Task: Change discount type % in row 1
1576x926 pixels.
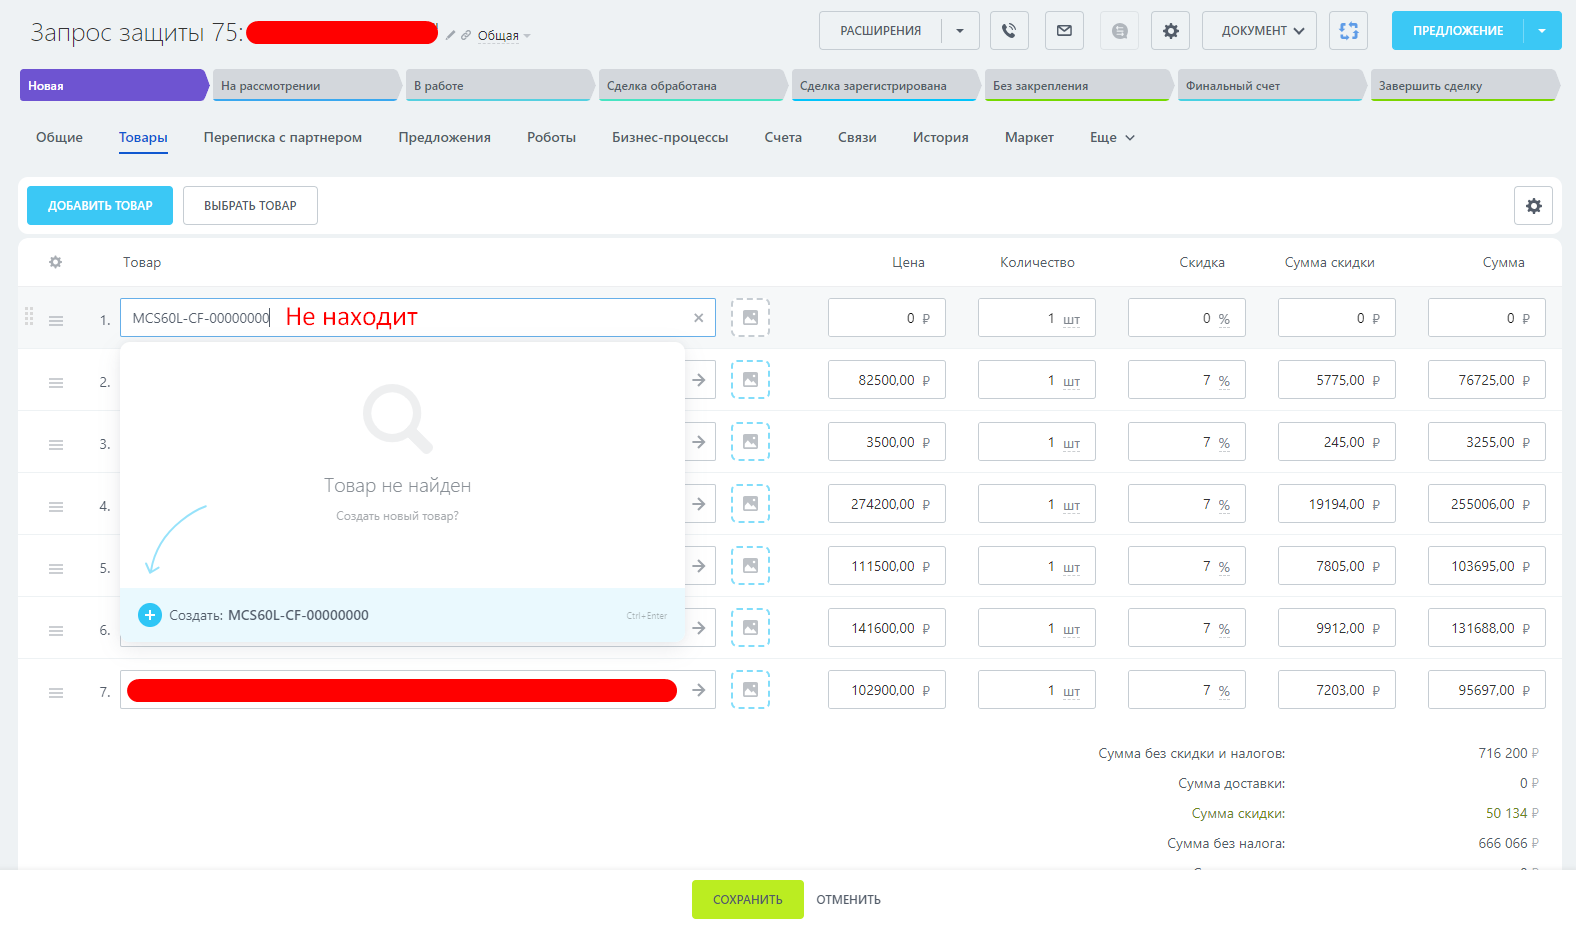Action: click(1224, 319)
